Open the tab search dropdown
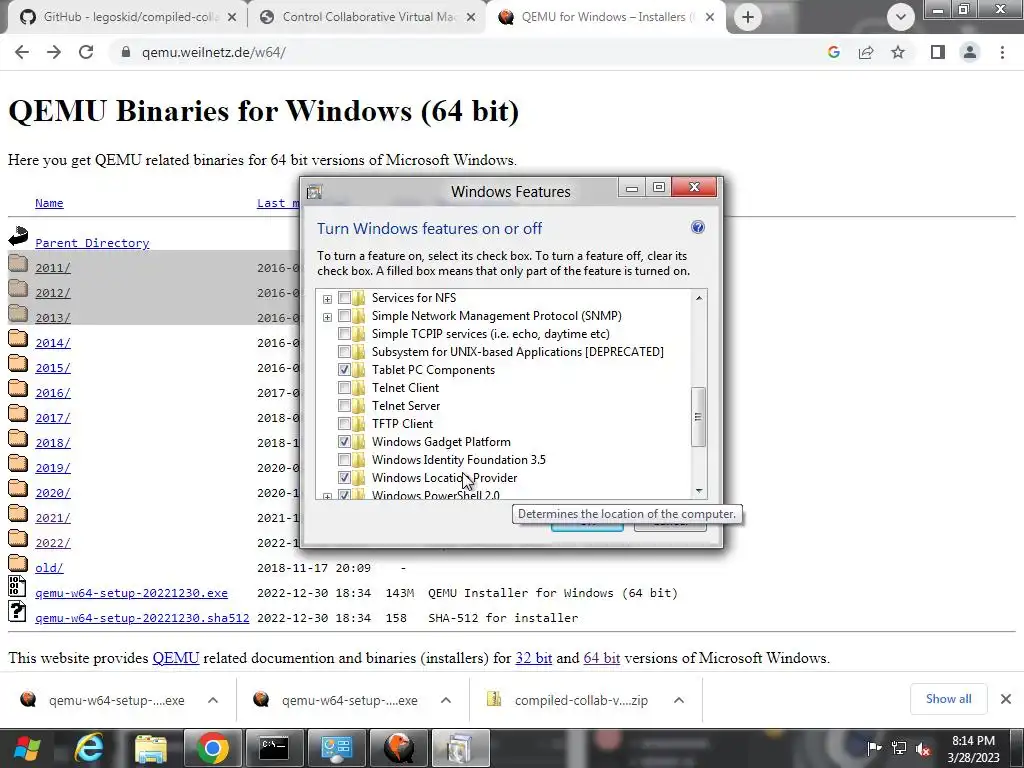The width and height of the screenshot is (1024, 768). tap(901, 17)
